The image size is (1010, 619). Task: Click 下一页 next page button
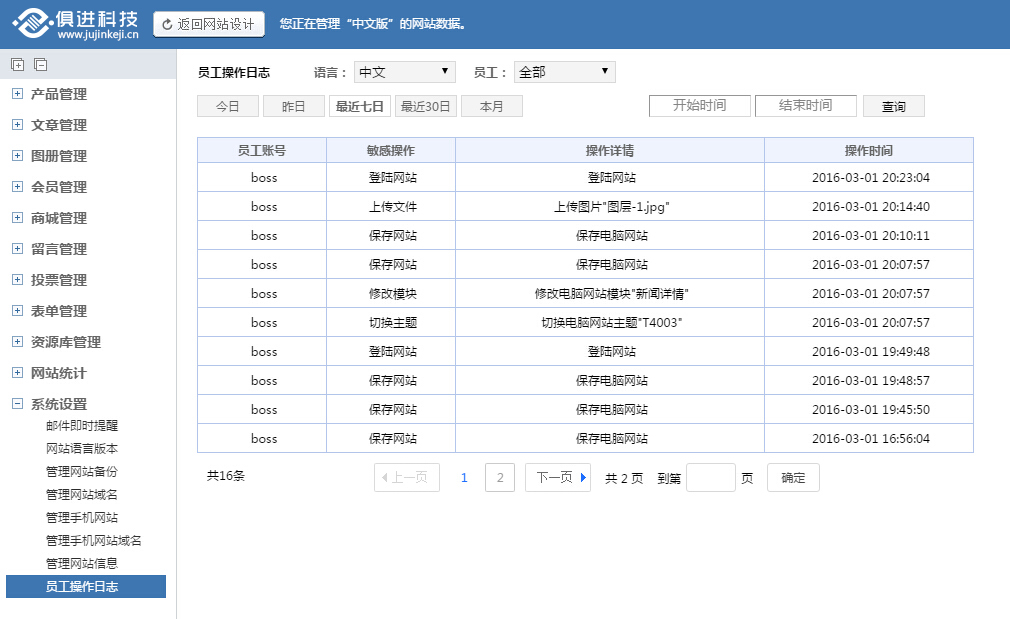click(x=558, y=478)
